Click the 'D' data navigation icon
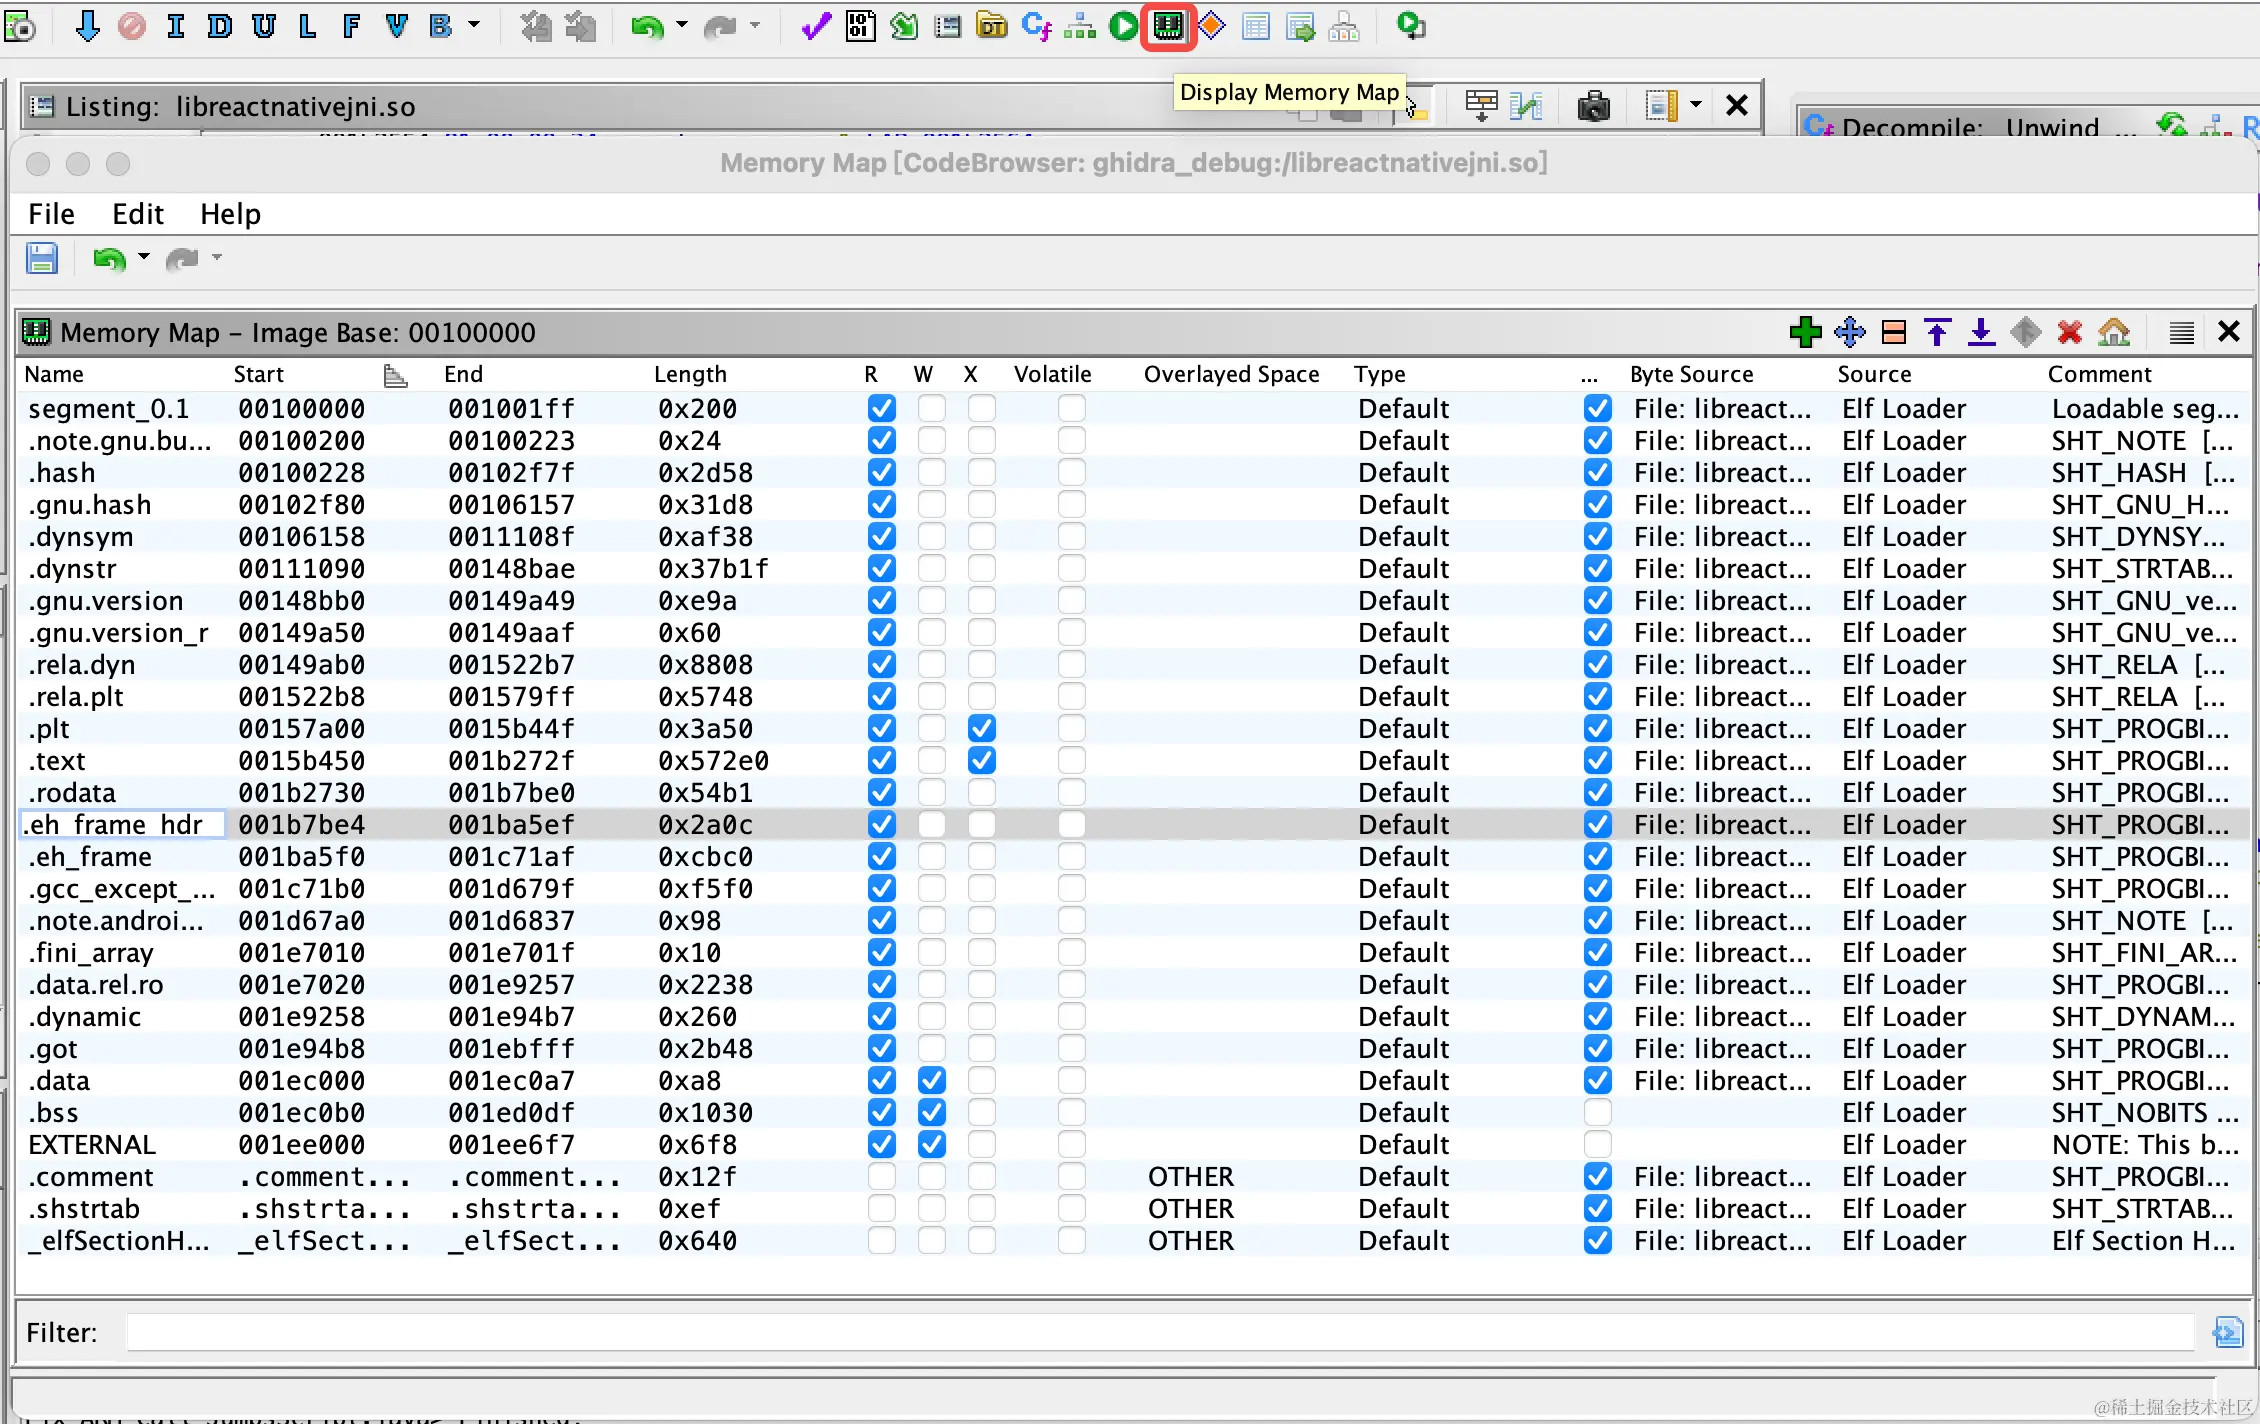This screenshot has height=1424, width=2260. pos(219,26)
